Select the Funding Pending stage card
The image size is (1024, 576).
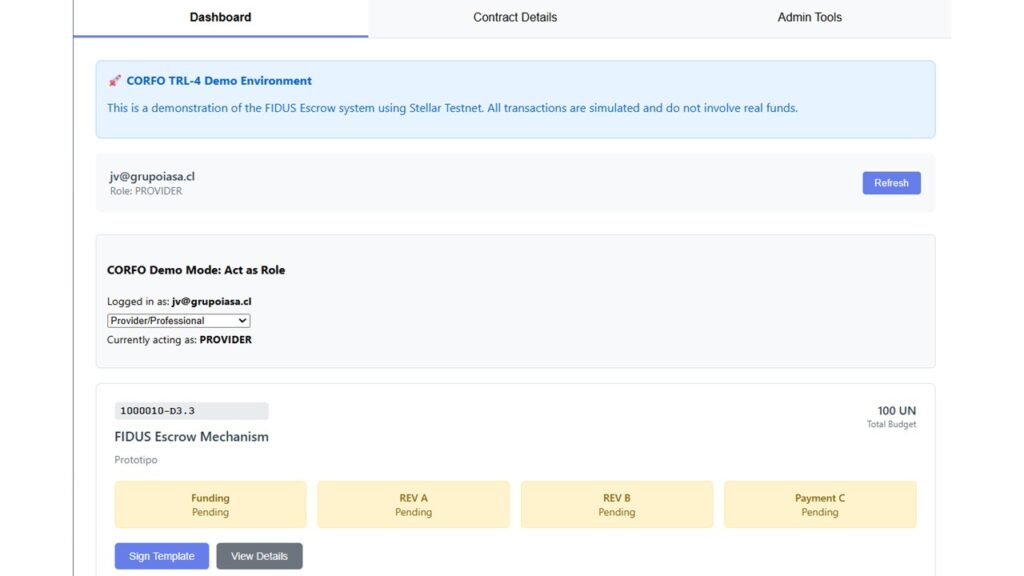[x=210, y=505]
